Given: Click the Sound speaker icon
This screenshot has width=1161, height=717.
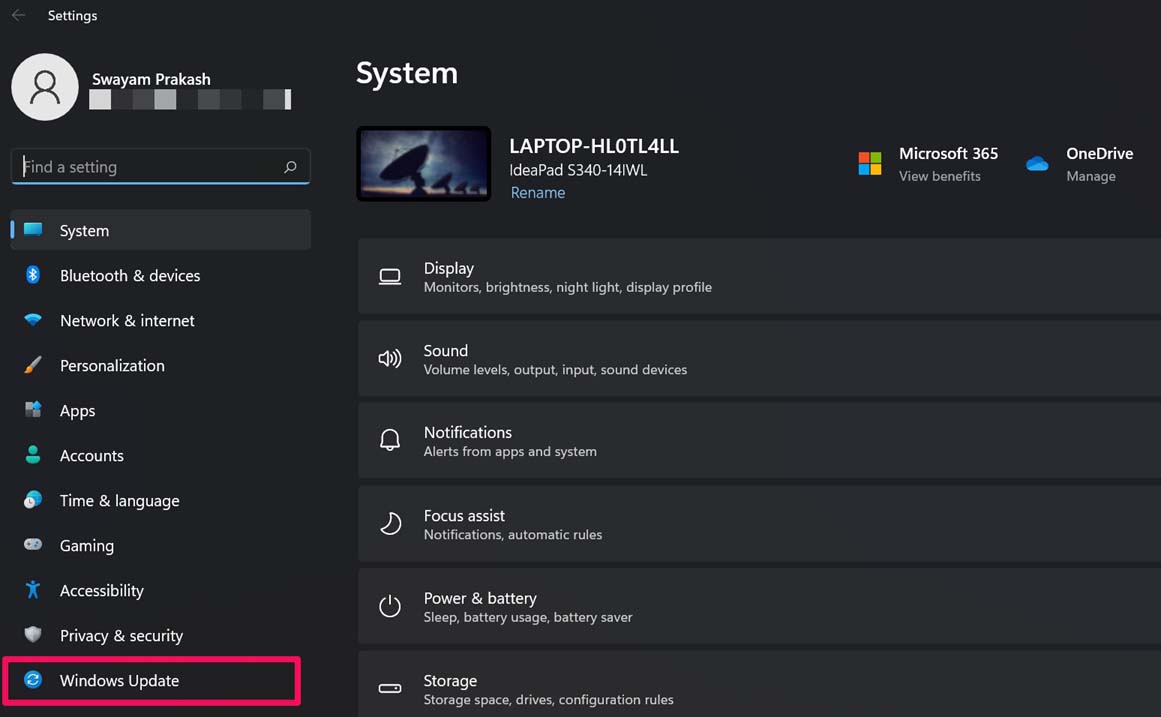Looking at the screenshot, I should [x=390, y=358].
